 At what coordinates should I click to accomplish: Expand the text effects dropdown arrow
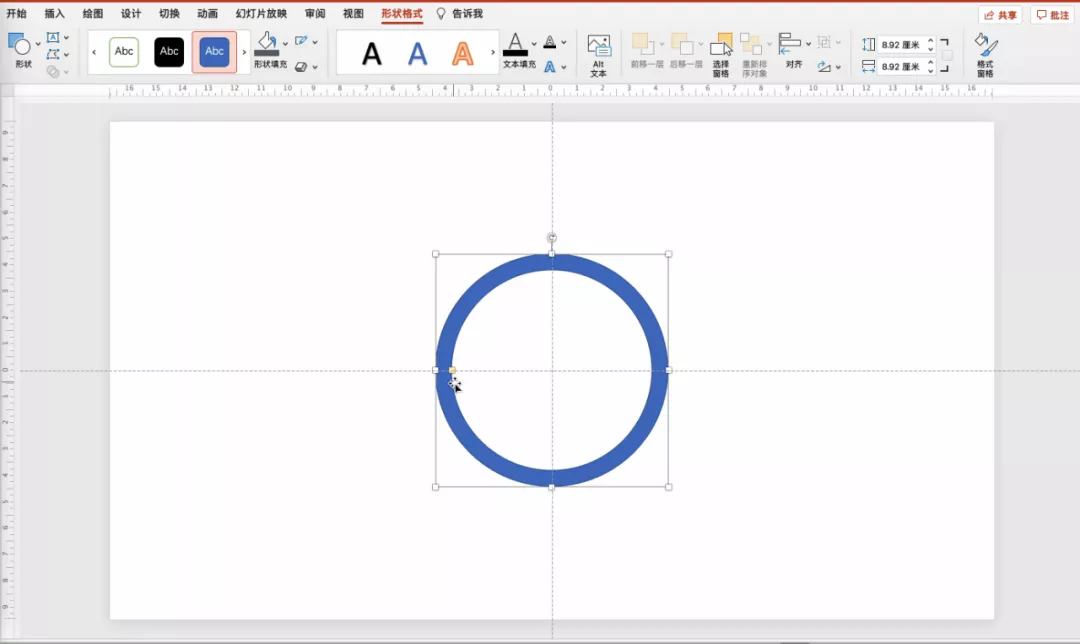click(563, 67)
